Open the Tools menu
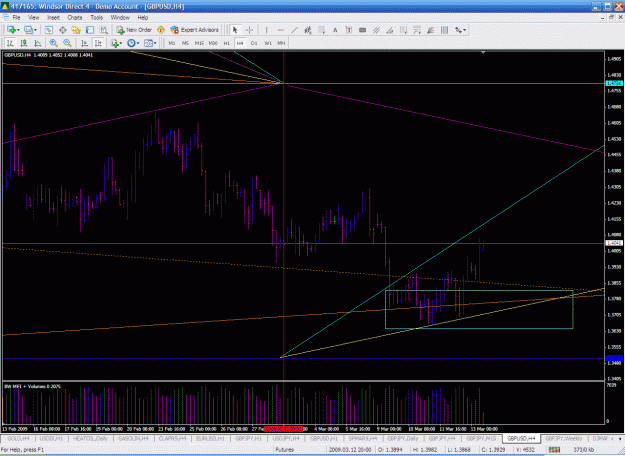The image size is (625, 456). pos(96,18)
